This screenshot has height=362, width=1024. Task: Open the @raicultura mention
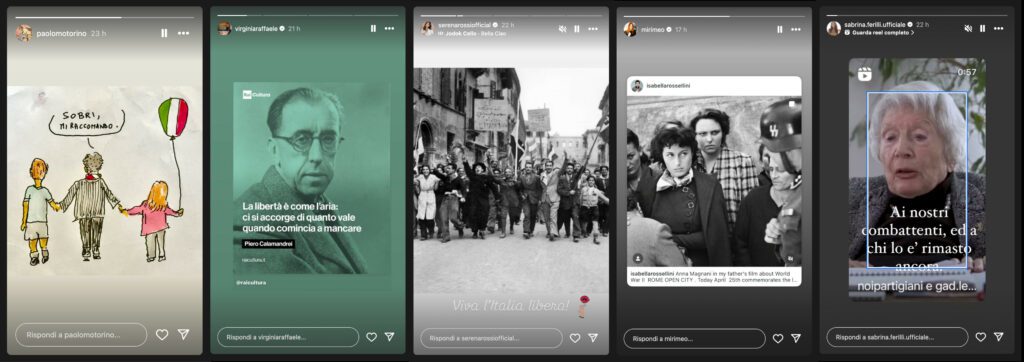[251, 282]
